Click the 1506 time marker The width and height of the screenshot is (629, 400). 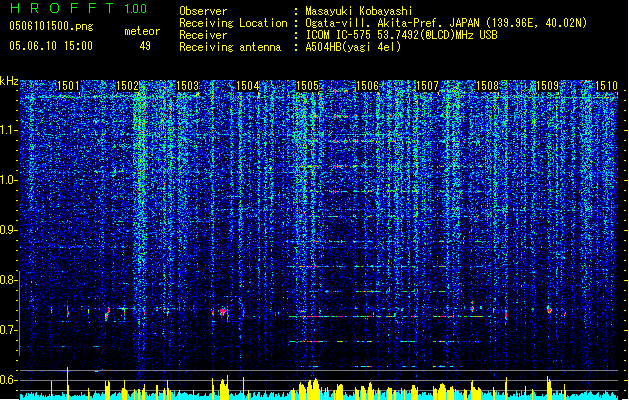pyautogui.click(x=367, y=86)
